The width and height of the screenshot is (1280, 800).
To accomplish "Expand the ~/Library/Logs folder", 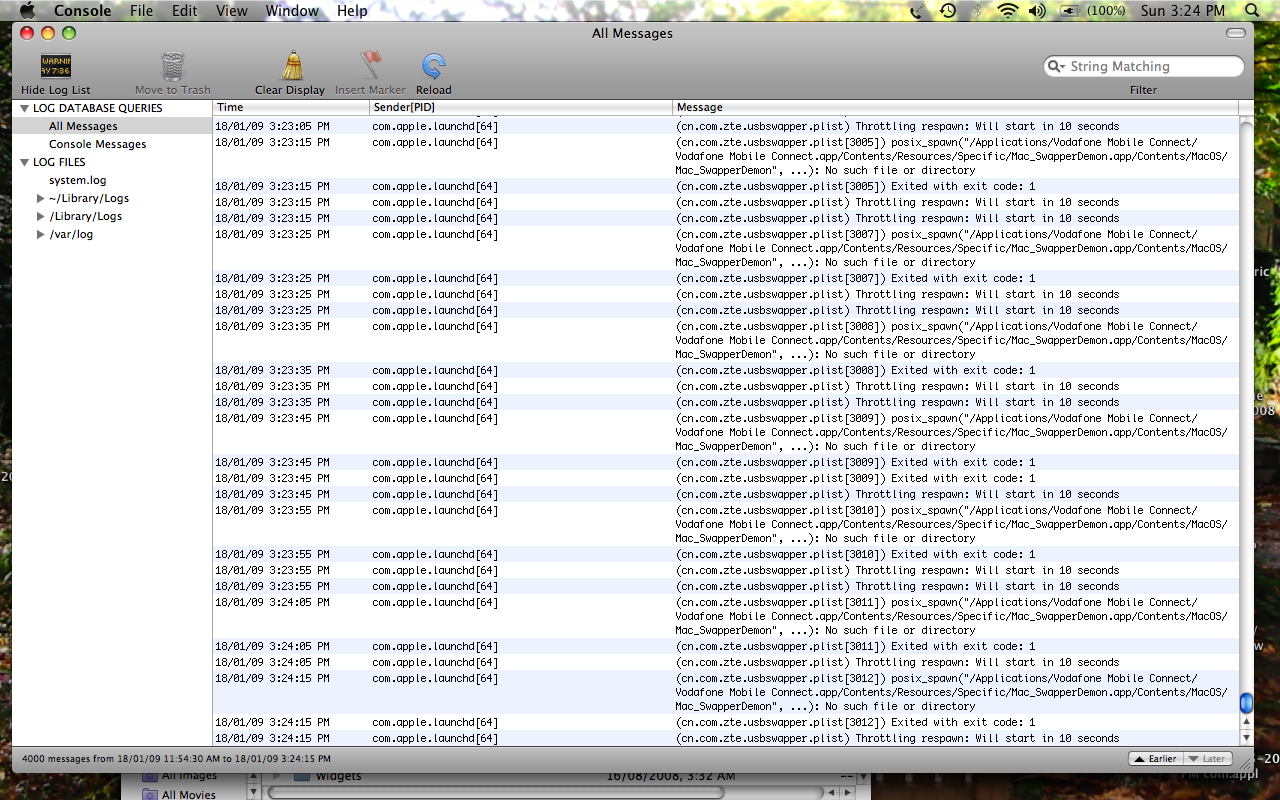I will [40, 198].
